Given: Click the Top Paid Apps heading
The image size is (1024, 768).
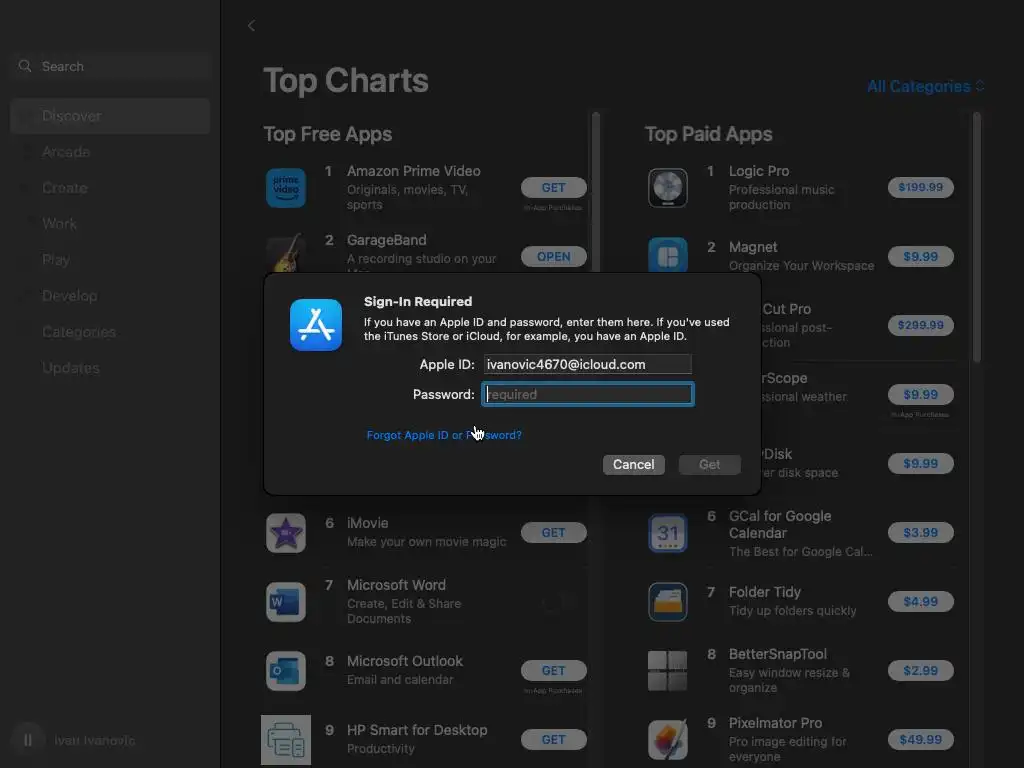Looking at the screenshot, I should [x=709, y=134].
